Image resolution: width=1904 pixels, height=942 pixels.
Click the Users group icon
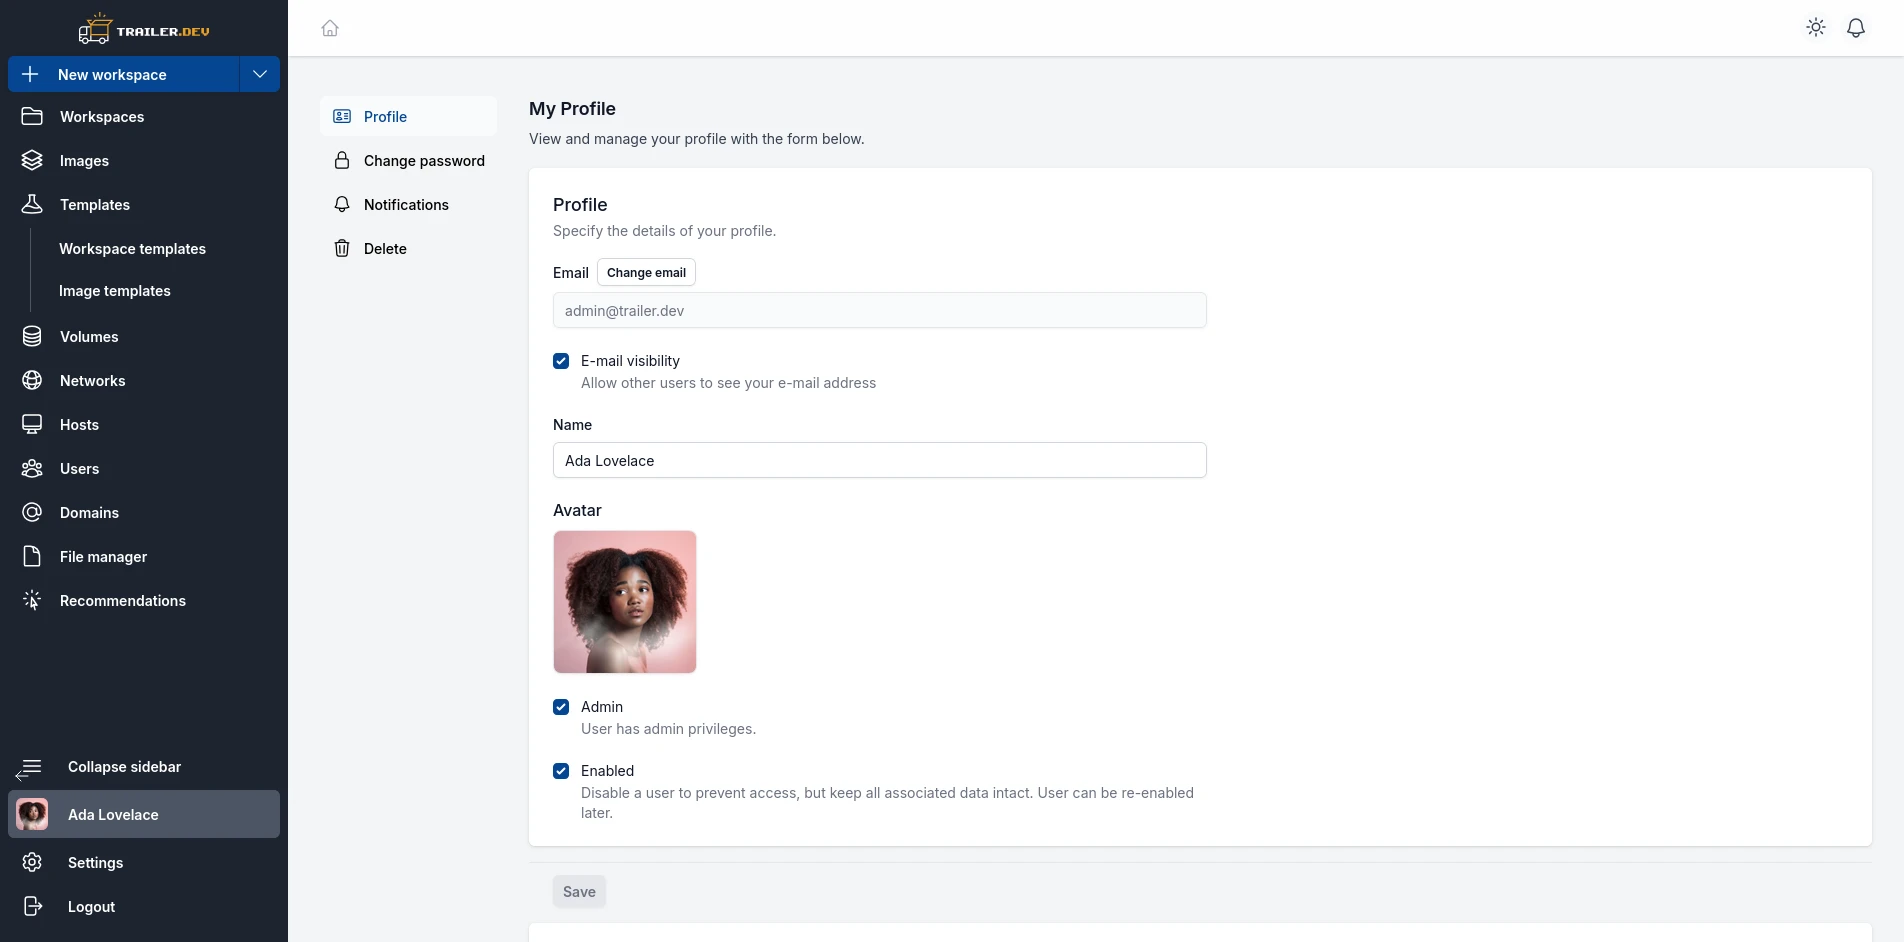(32, 468)
